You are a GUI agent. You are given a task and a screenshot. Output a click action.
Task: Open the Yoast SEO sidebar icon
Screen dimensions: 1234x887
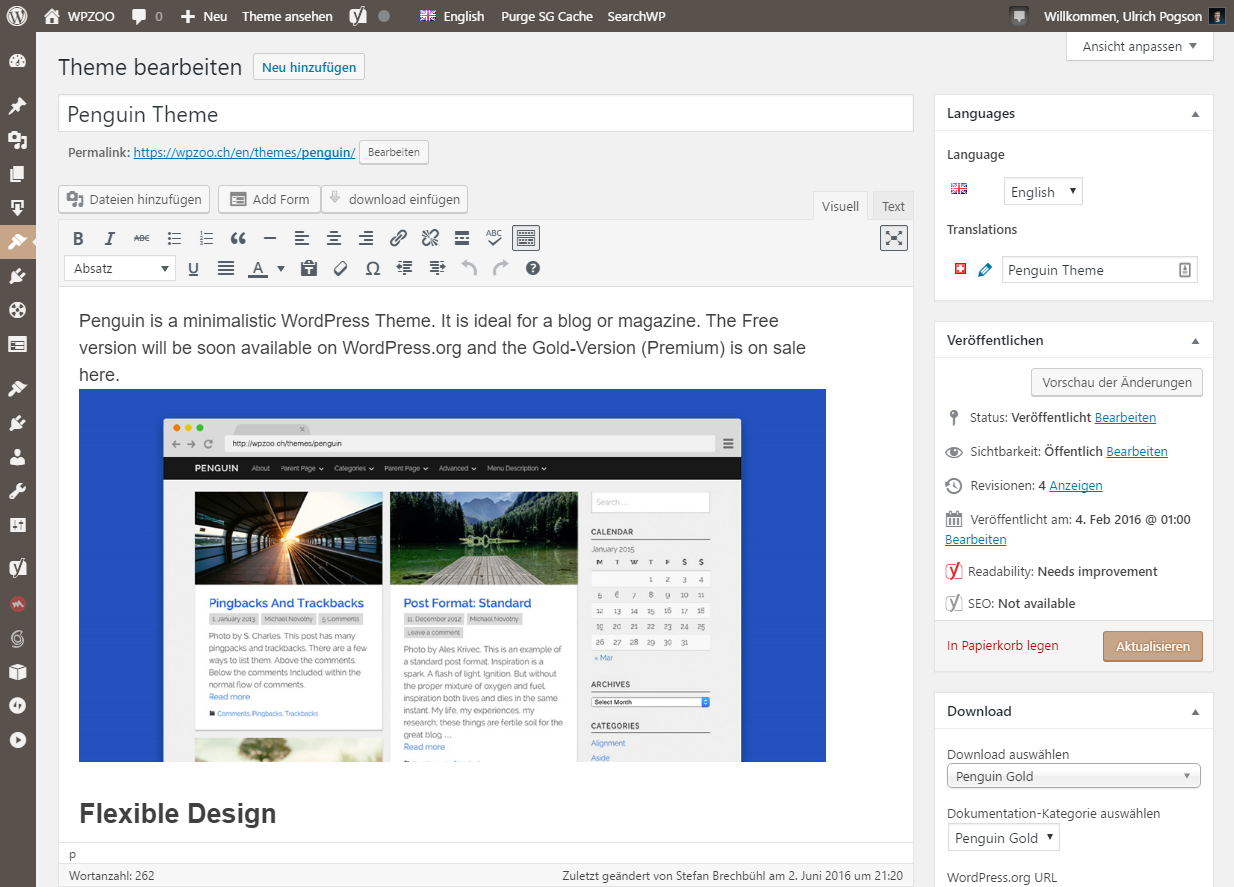click(17, 569)
